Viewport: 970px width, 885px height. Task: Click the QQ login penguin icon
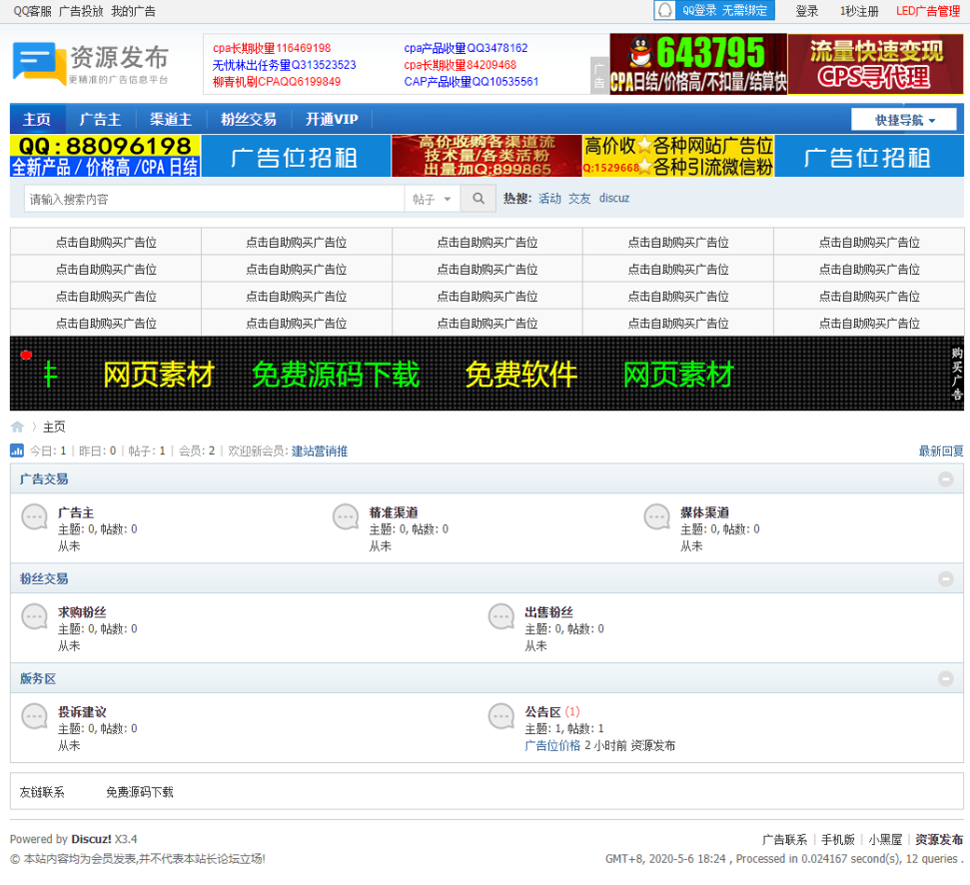tap(665, 11)
